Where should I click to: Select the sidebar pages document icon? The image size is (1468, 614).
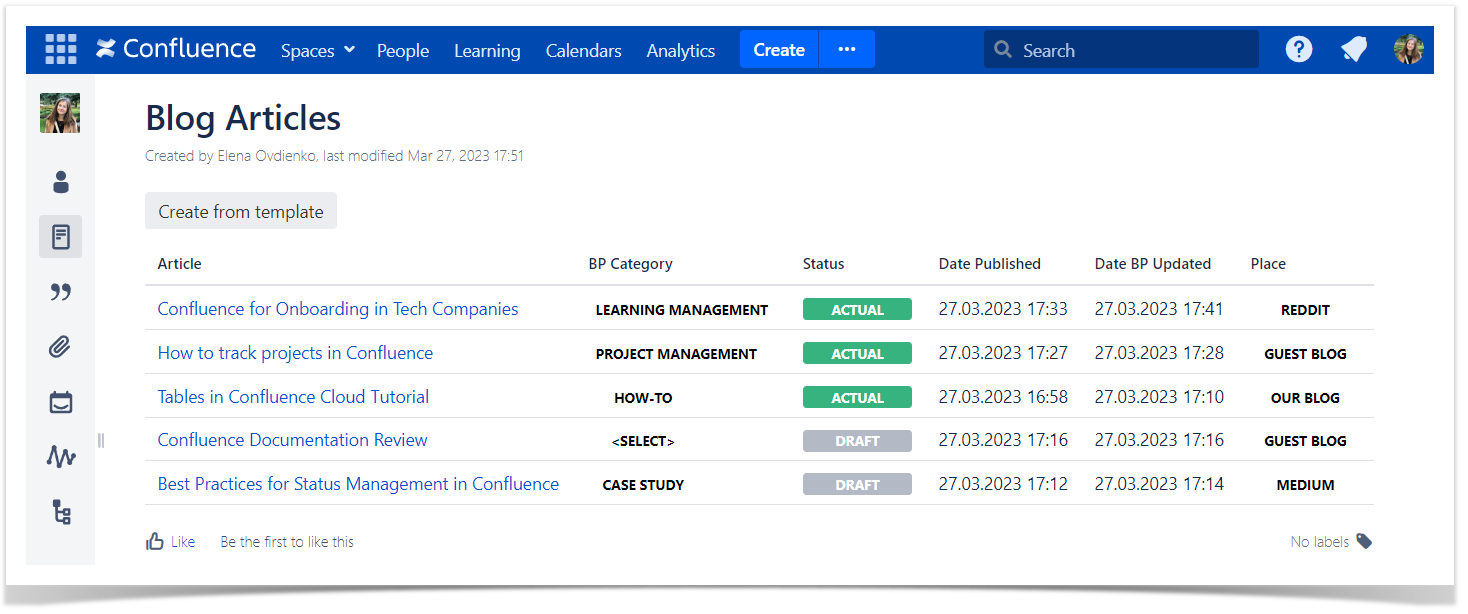[61, 237]
